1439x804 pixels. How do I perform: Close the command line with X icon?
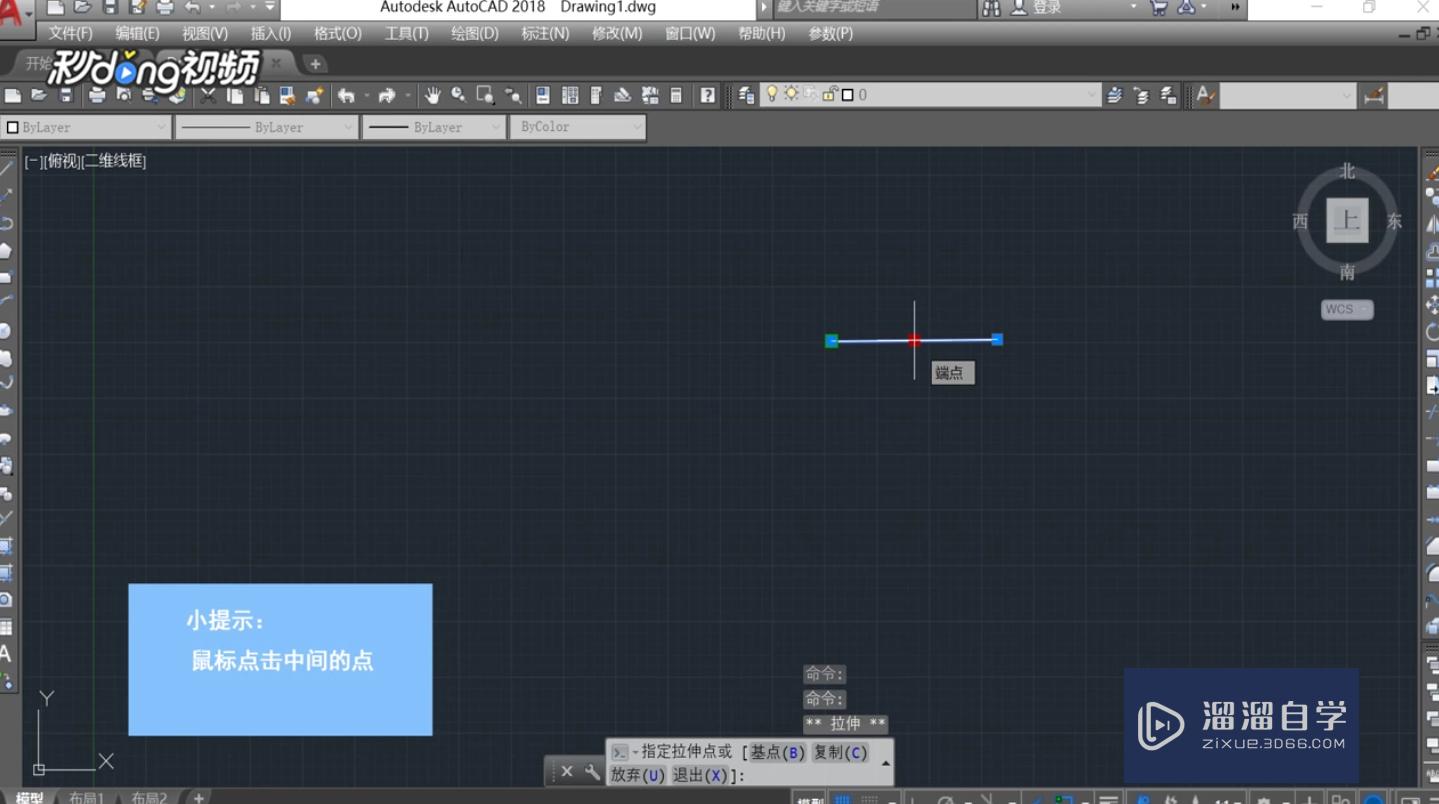click(x=566, y=771)
